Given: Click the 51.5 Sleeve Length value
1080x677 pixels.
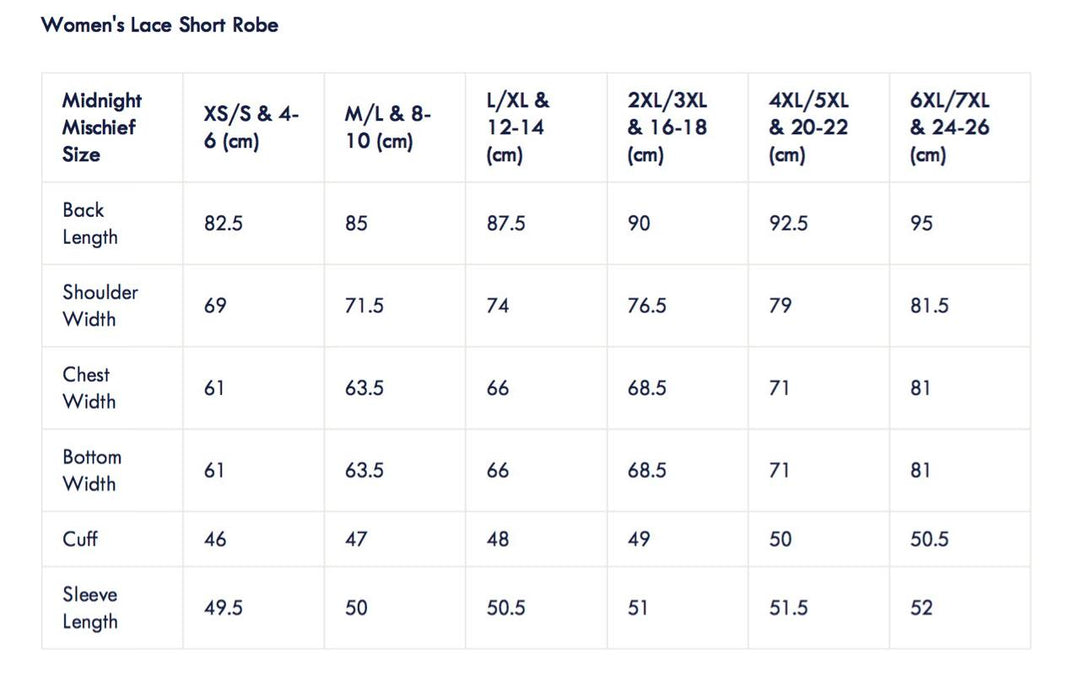Looking at the screenshot, I should point(789,608).
